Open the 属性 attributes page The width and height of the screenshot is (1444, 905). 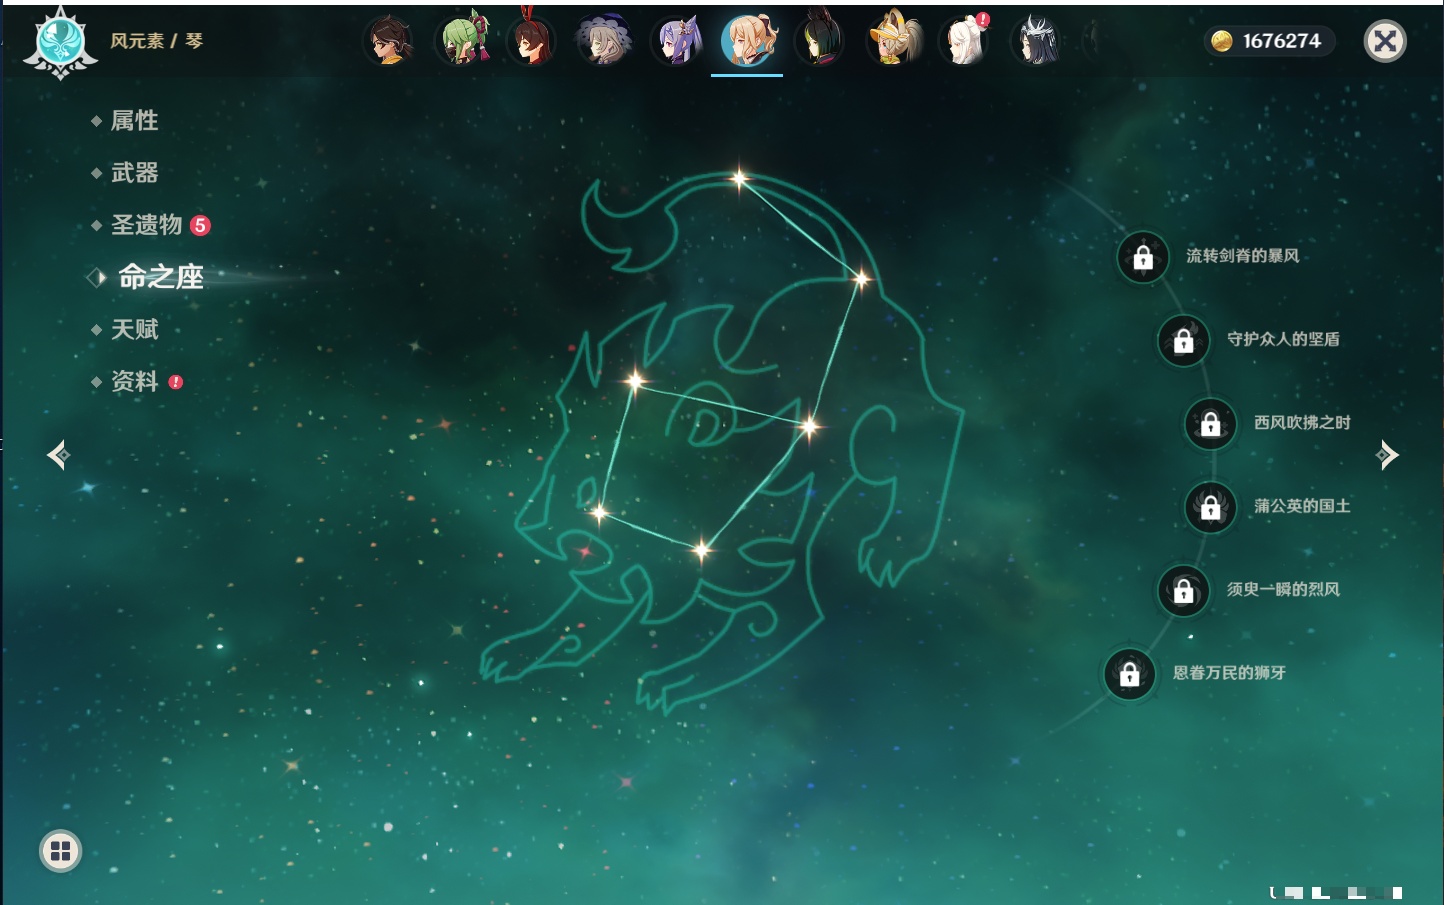tap(134, 121)
